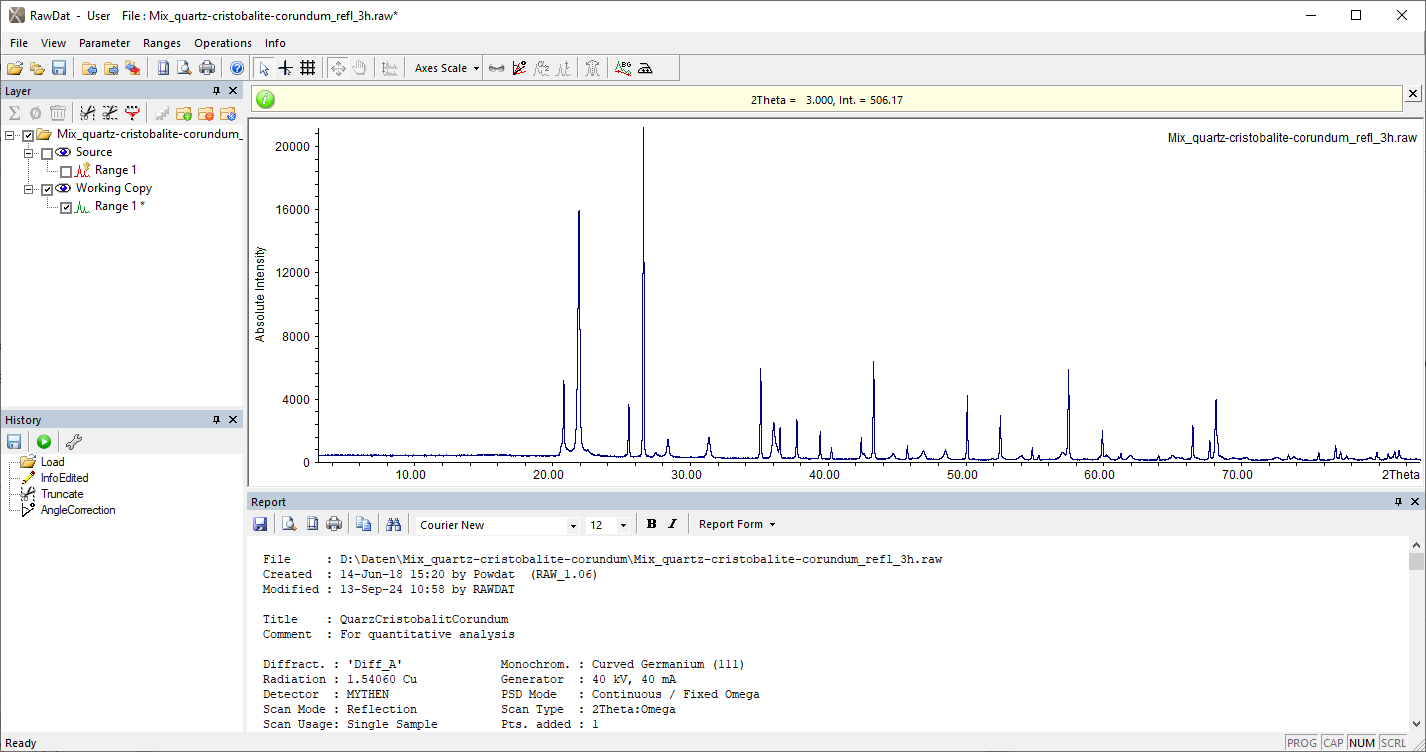The width and height of the screenshot is (1426, 752).
Task: Uncheck the Working Copy checkbox
Action: coord(47,189)
